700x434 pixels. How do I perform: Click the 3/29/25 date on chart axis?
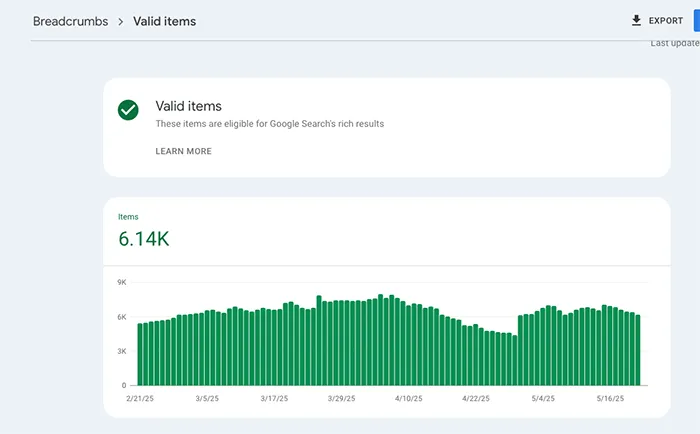coord(342,398)
